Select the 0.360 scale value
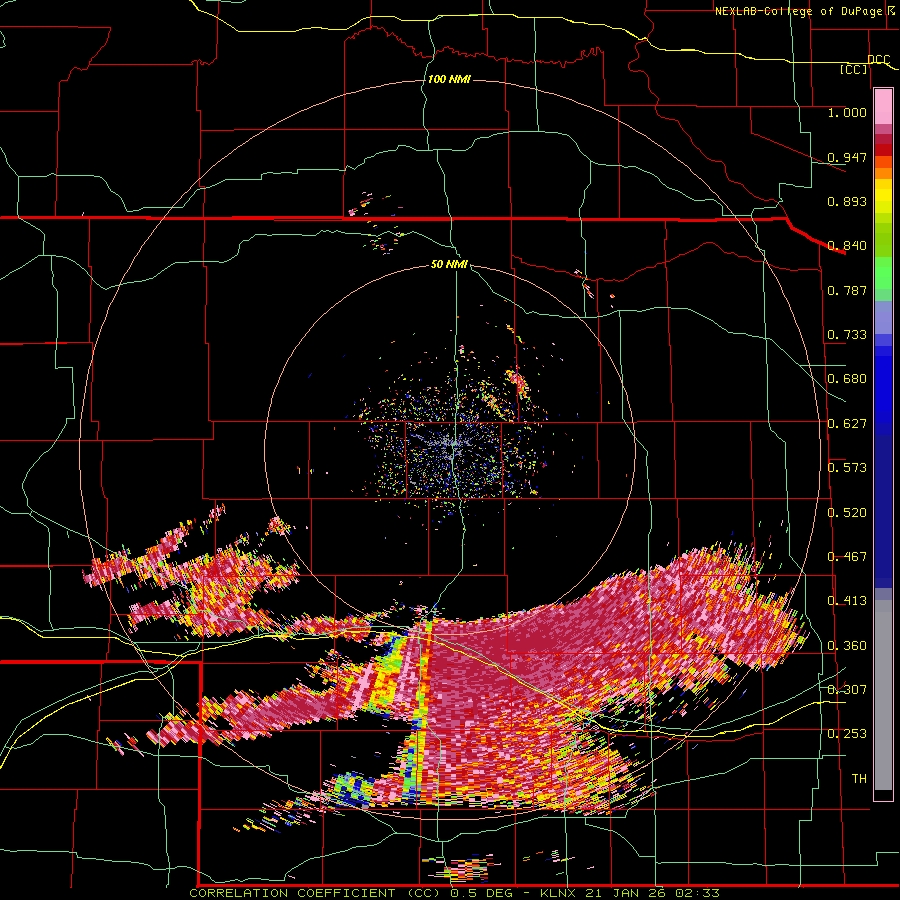Image resolution: width=900 pixels, height=900 pixels. pos(847,646)
